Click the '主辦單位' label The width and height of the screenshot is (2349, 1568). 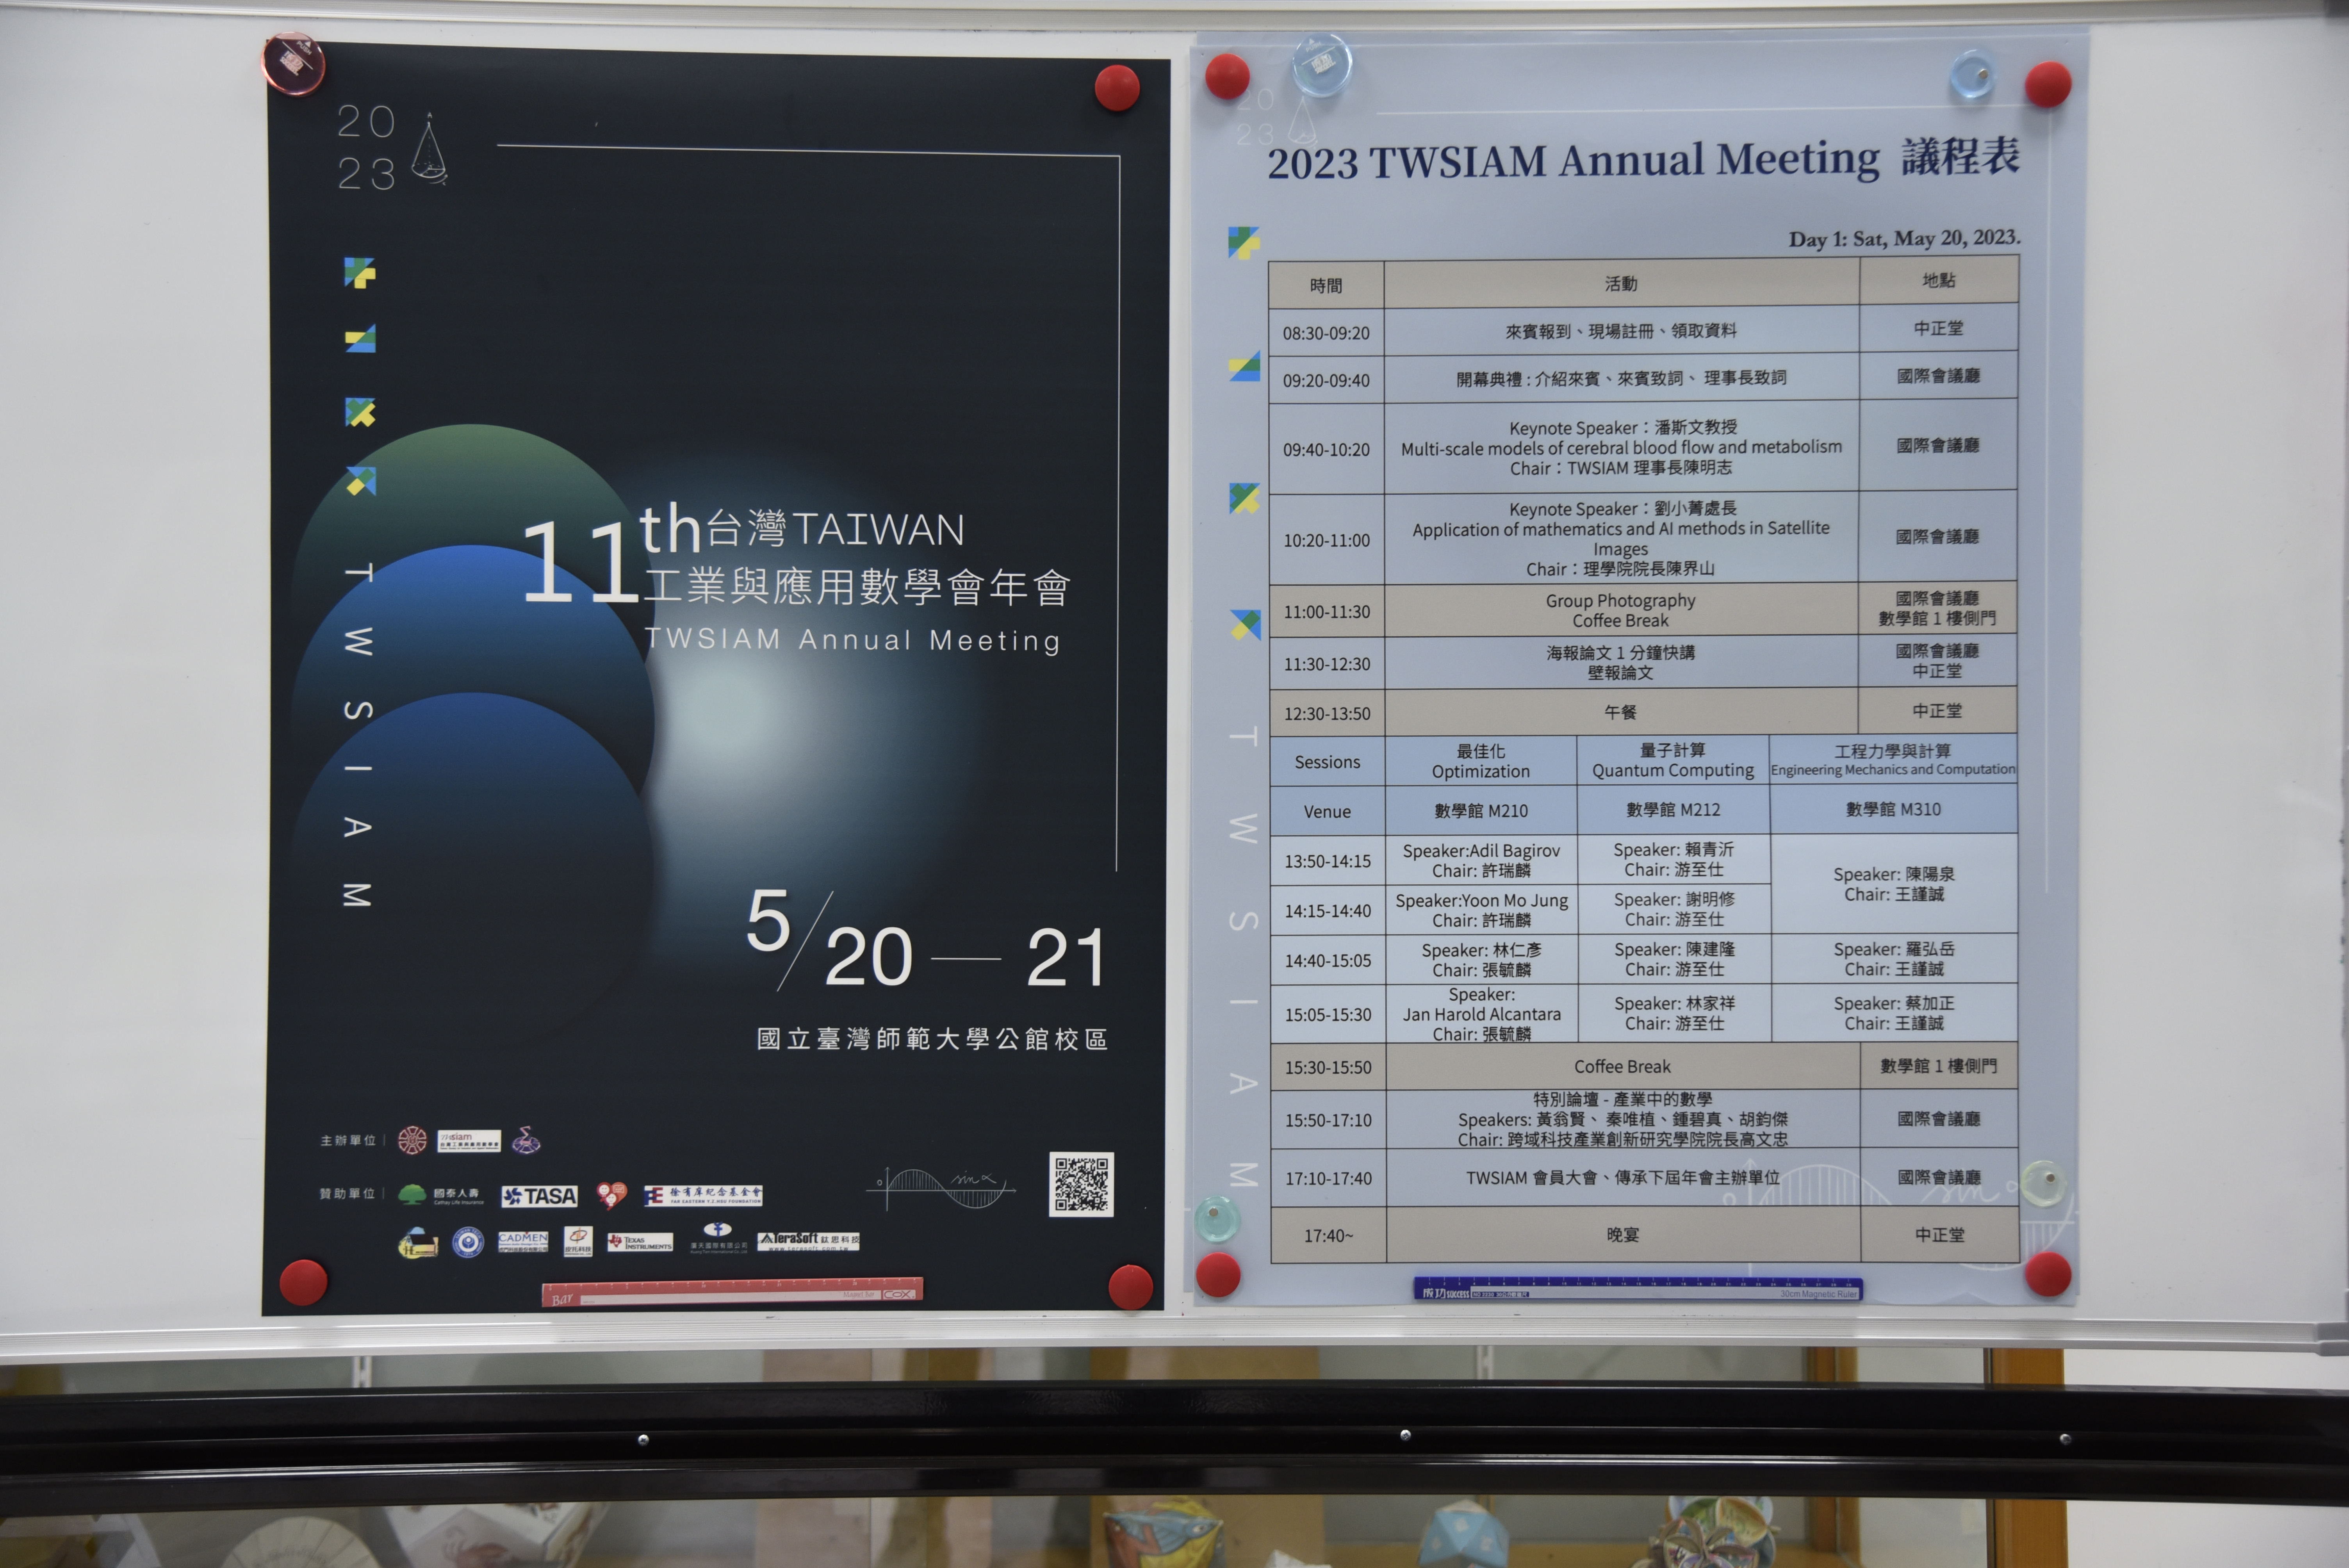[x=348, y=1141]
